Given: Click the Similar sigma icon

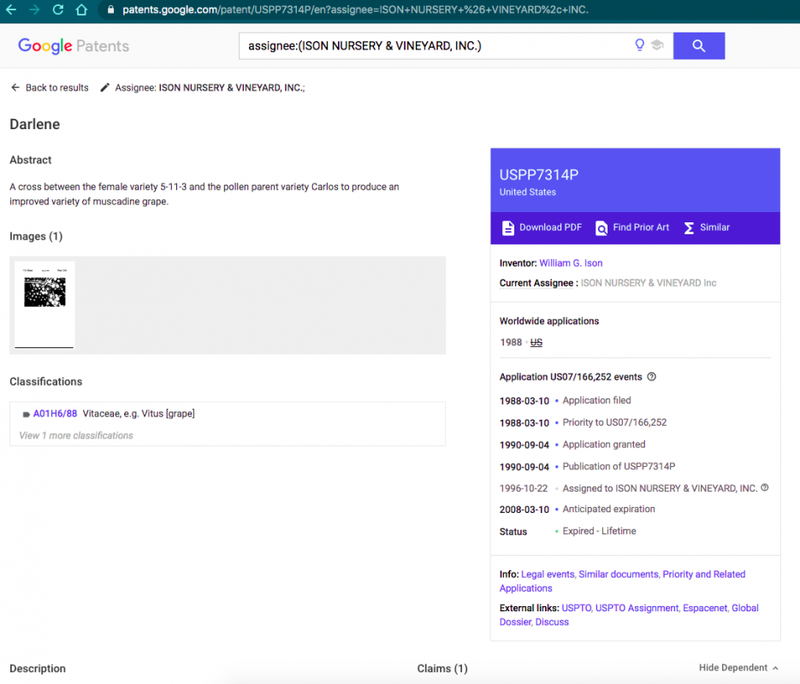Looking at the screenshot, I should pyautogui.click(x=689, y=228).
